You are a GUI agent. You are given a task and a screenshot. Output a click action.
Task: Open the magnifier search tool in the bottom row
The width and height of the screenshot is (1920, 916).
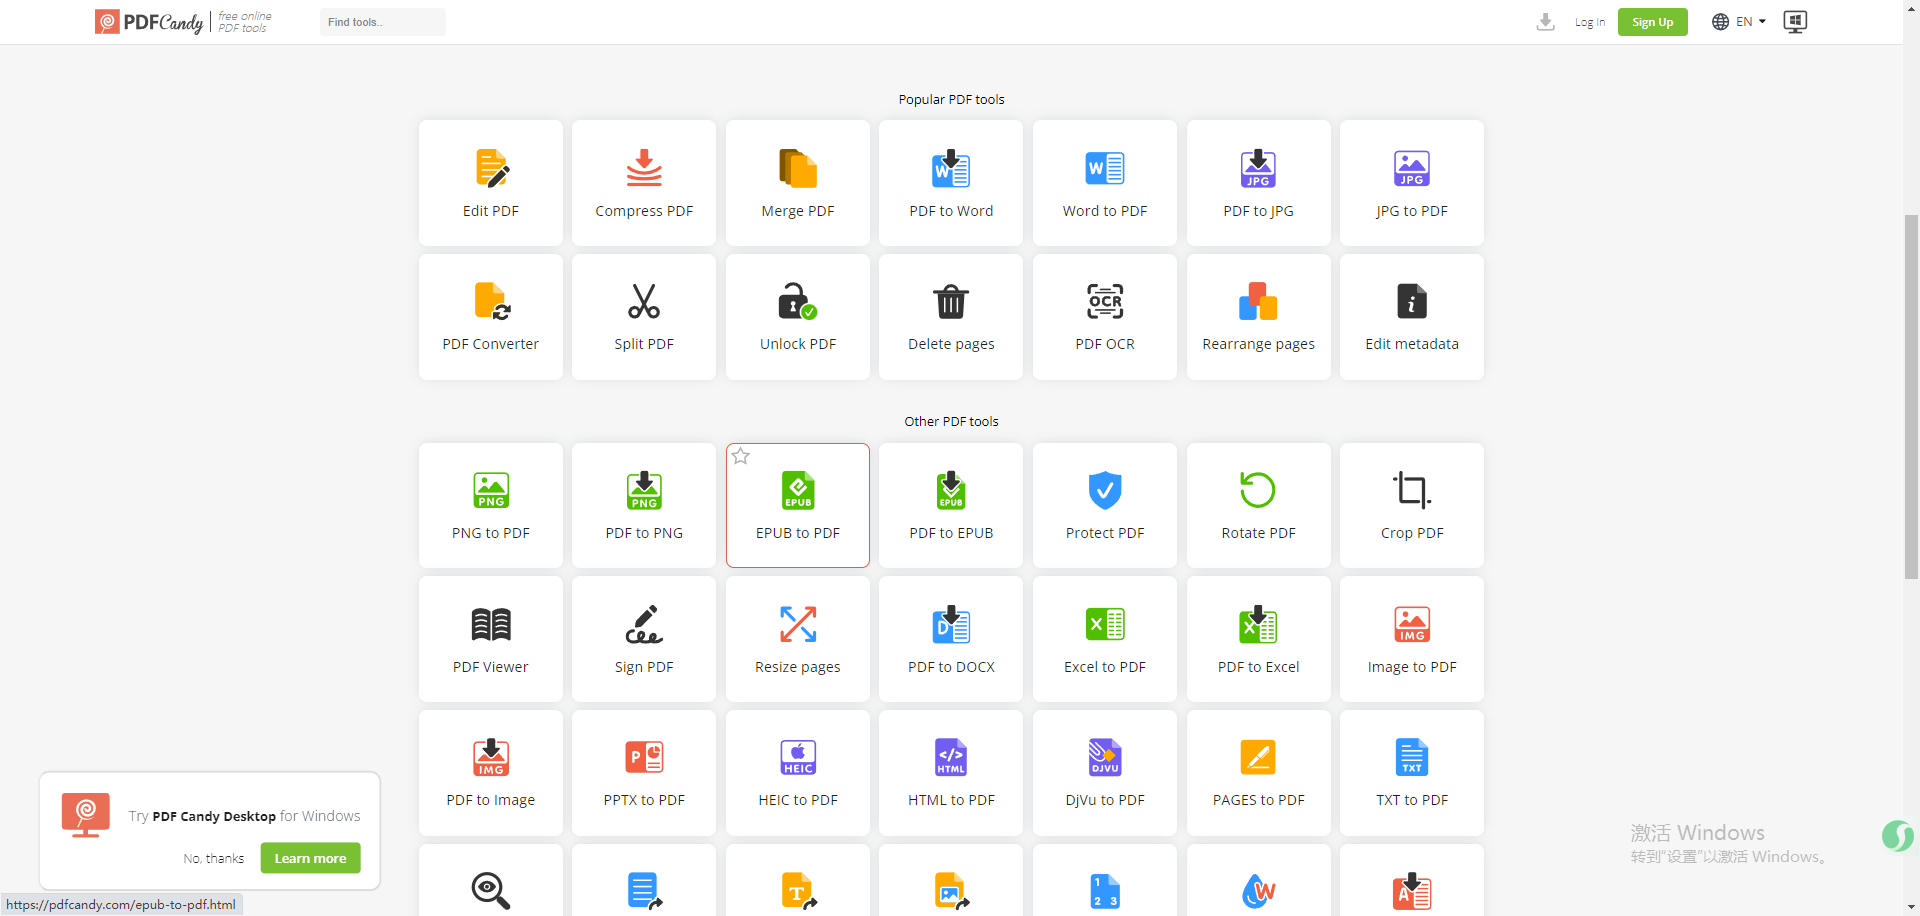[x=491, y=880]
